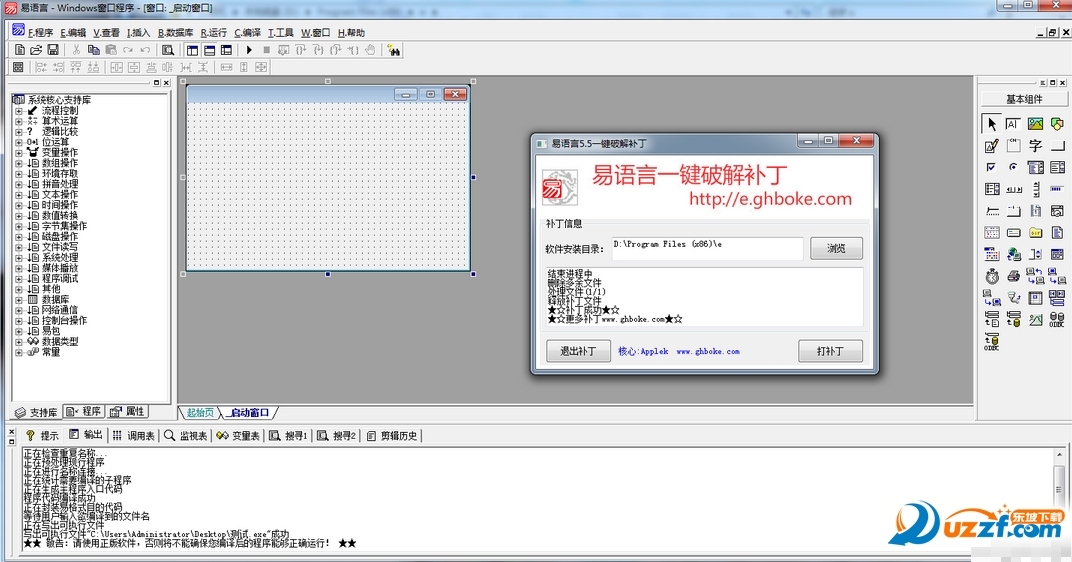This screenshot has height=562, width=1072.
Task: Open the C.编译 menu
Action: (247, 32)
